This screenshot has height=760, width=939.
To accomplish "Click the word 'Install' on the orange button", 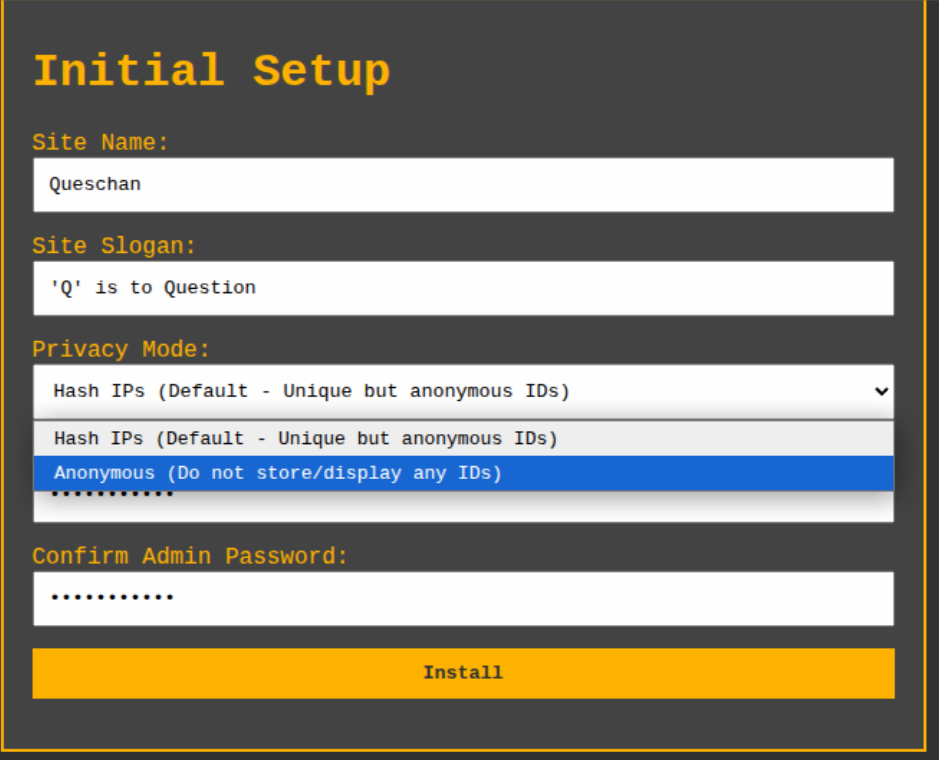I will (x=462, y=673).
